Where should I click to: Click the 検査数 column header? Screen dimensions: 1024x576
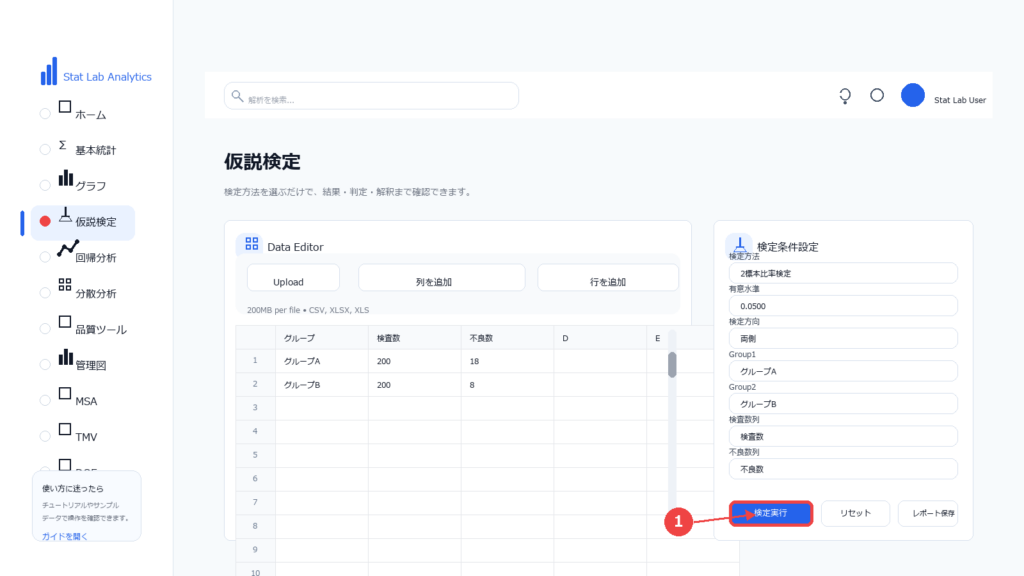415,338
